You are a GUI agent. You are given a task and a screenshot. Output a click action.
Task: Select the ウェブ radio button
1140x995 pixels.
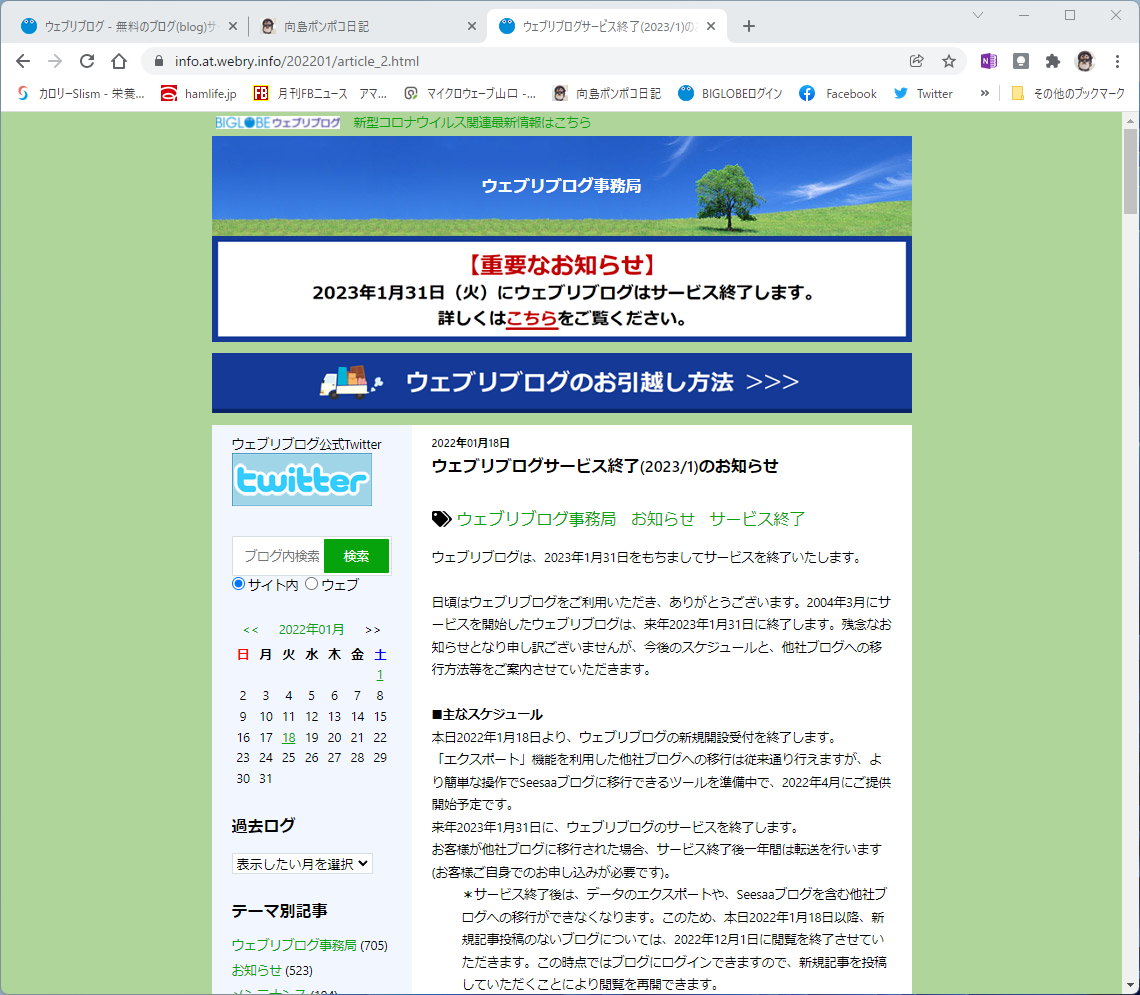[x=312, y=584]
